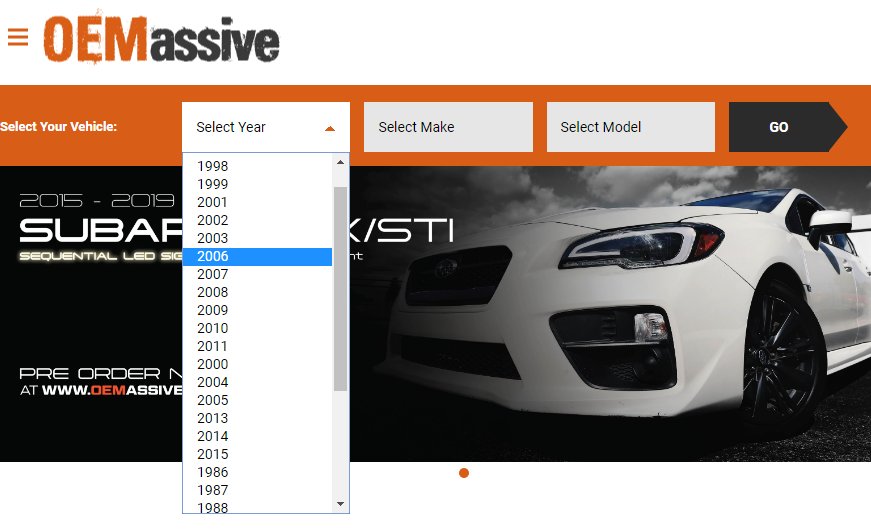Click the OEMassive logo

tap(161, 39)
